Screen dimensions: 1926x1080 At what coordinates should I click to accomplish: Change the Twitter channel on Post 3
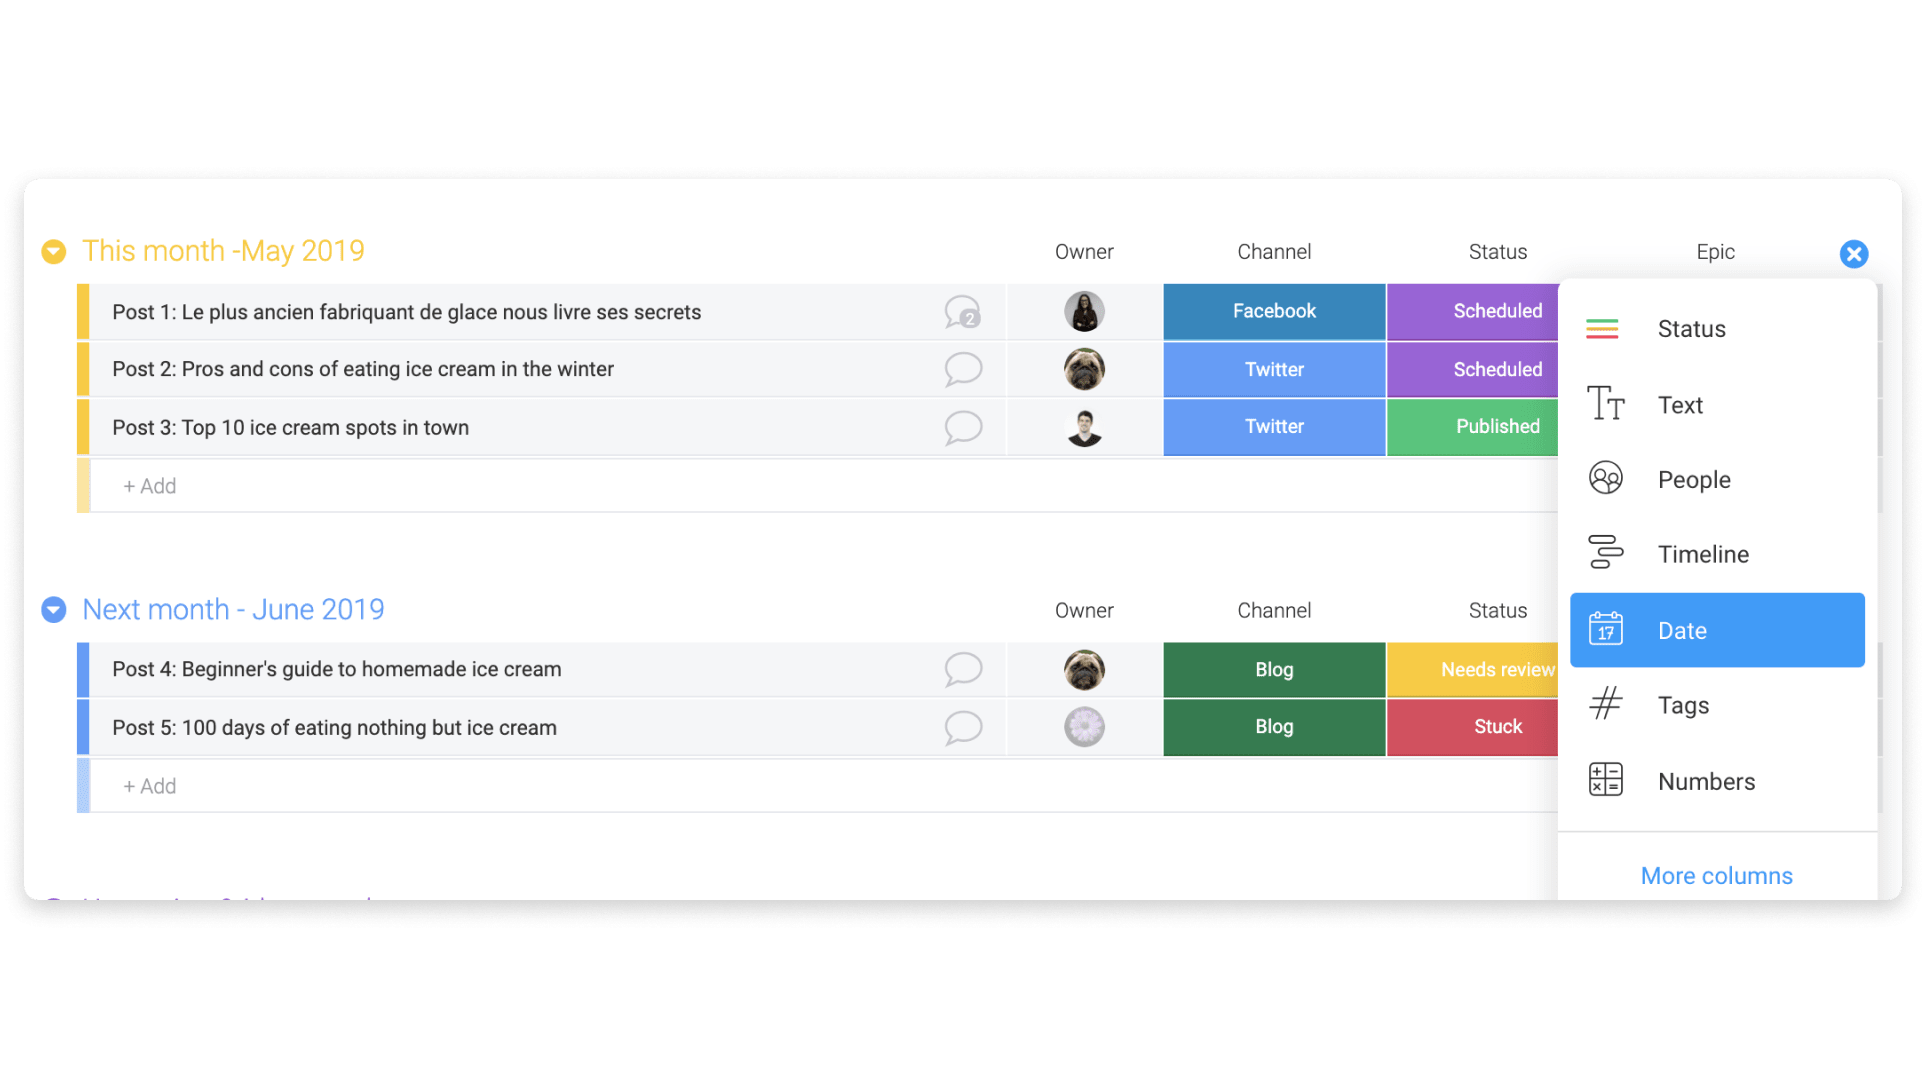[1274, 427]
